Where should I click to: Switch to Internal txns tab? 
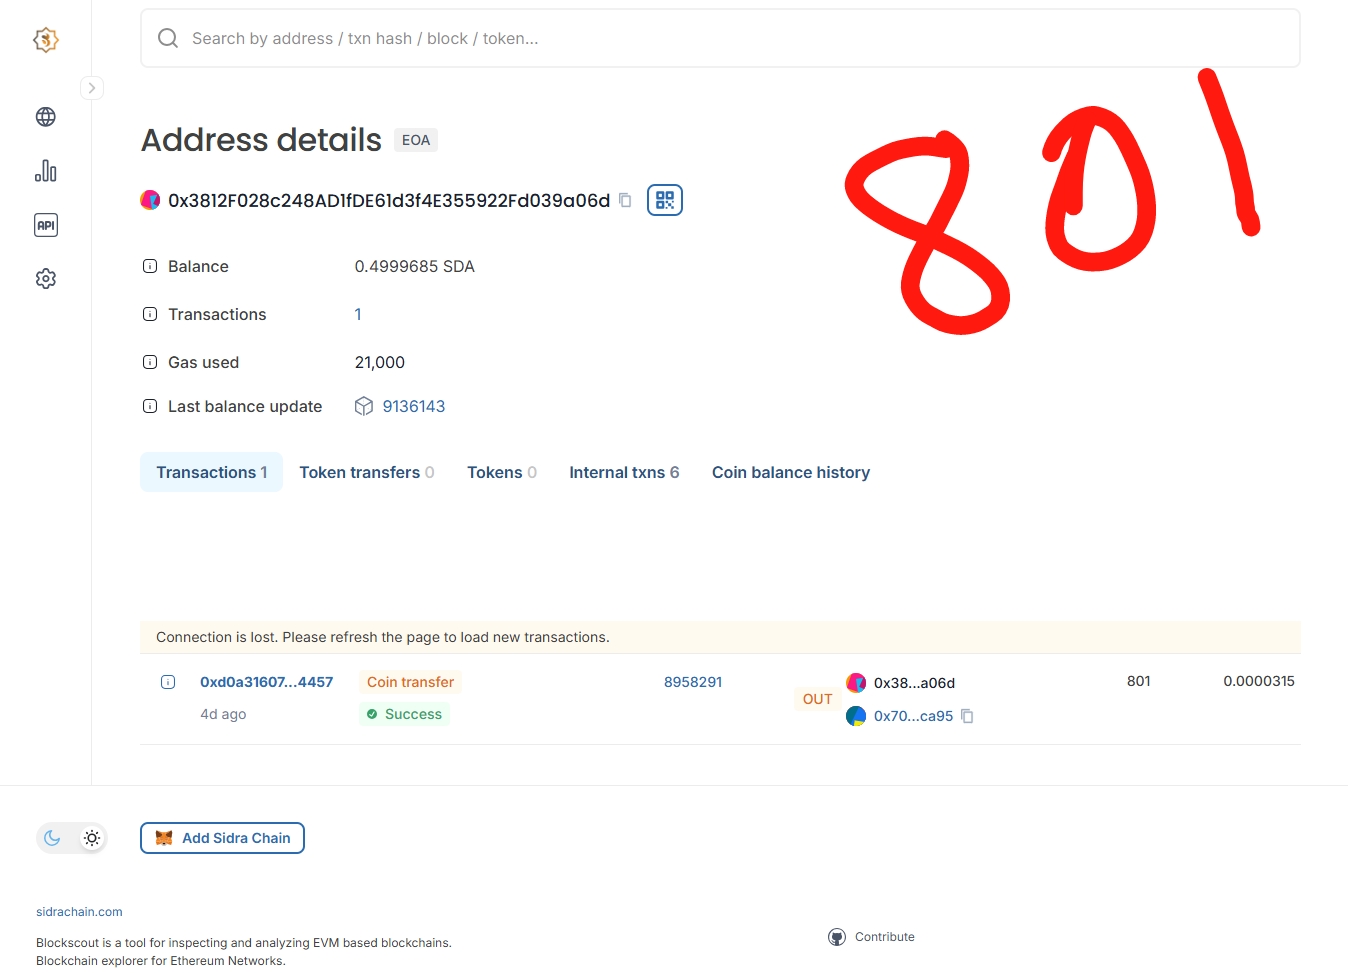click(x=623, y=472)
